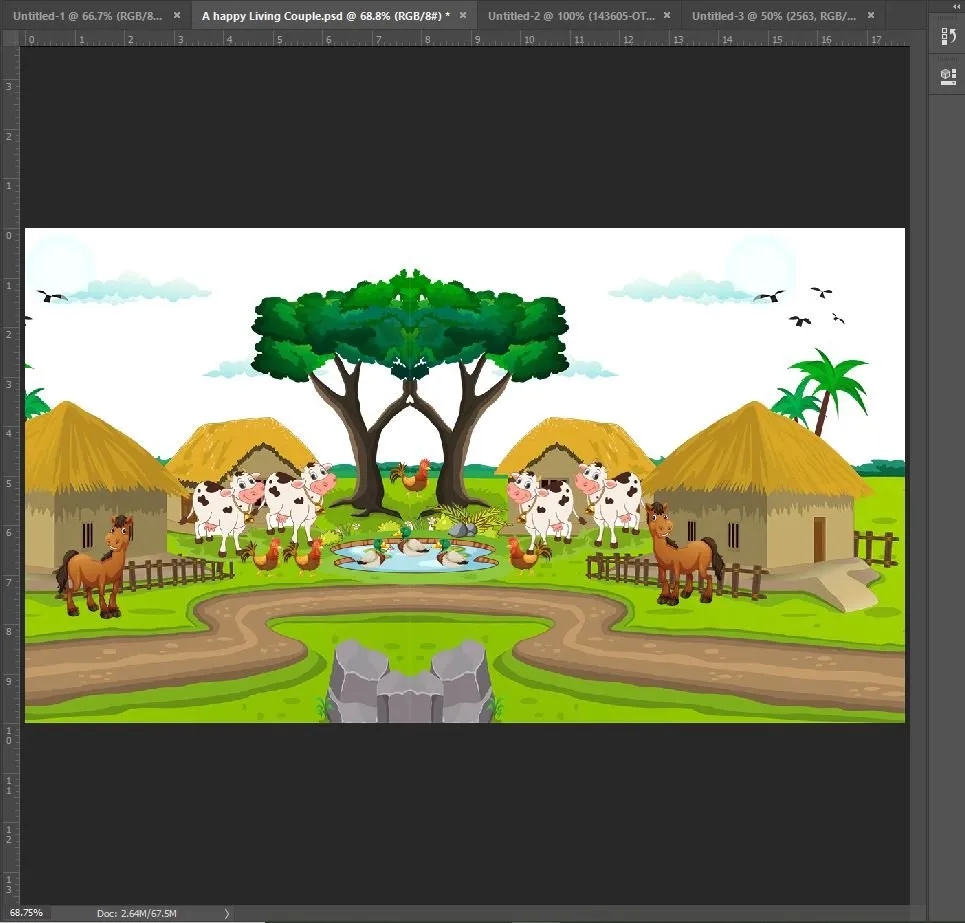
Task: Switch to the Untitled-3 document tab
Action: pos(774,16)
